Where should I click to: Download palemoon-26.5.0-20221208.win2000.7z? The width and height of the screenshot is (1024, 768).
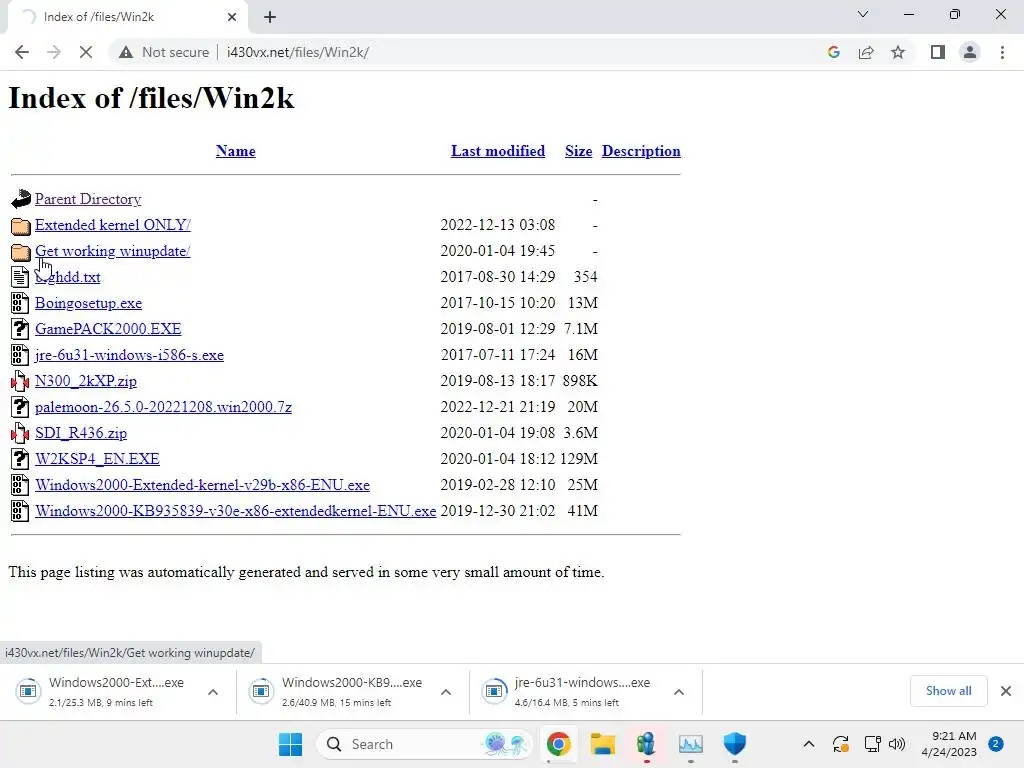point(163,407)
